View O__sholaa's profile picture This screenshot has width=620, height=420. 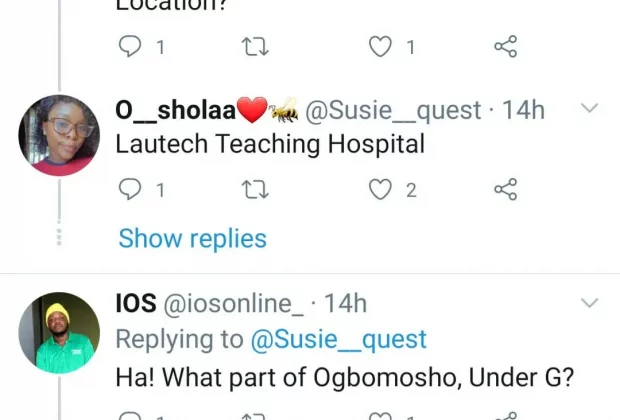[x=59, y=135]
